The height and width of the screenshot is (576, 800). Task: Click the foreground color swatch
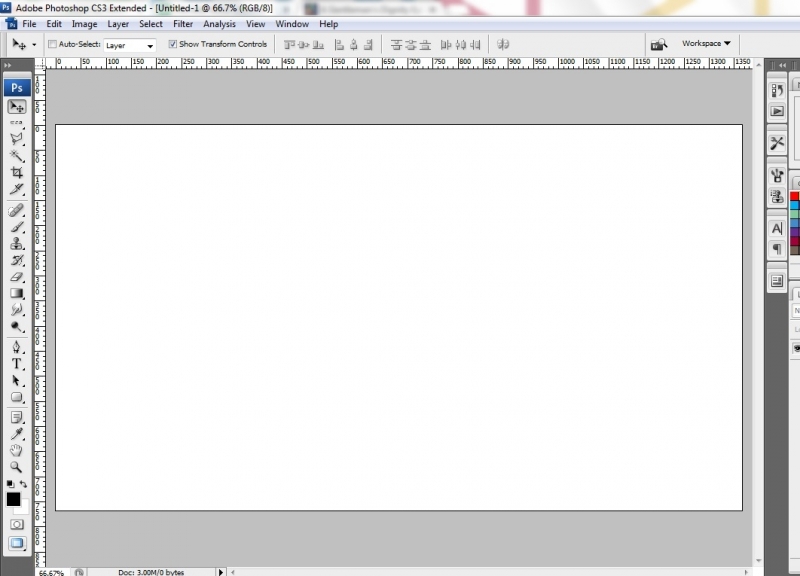(x=13, y=498)
